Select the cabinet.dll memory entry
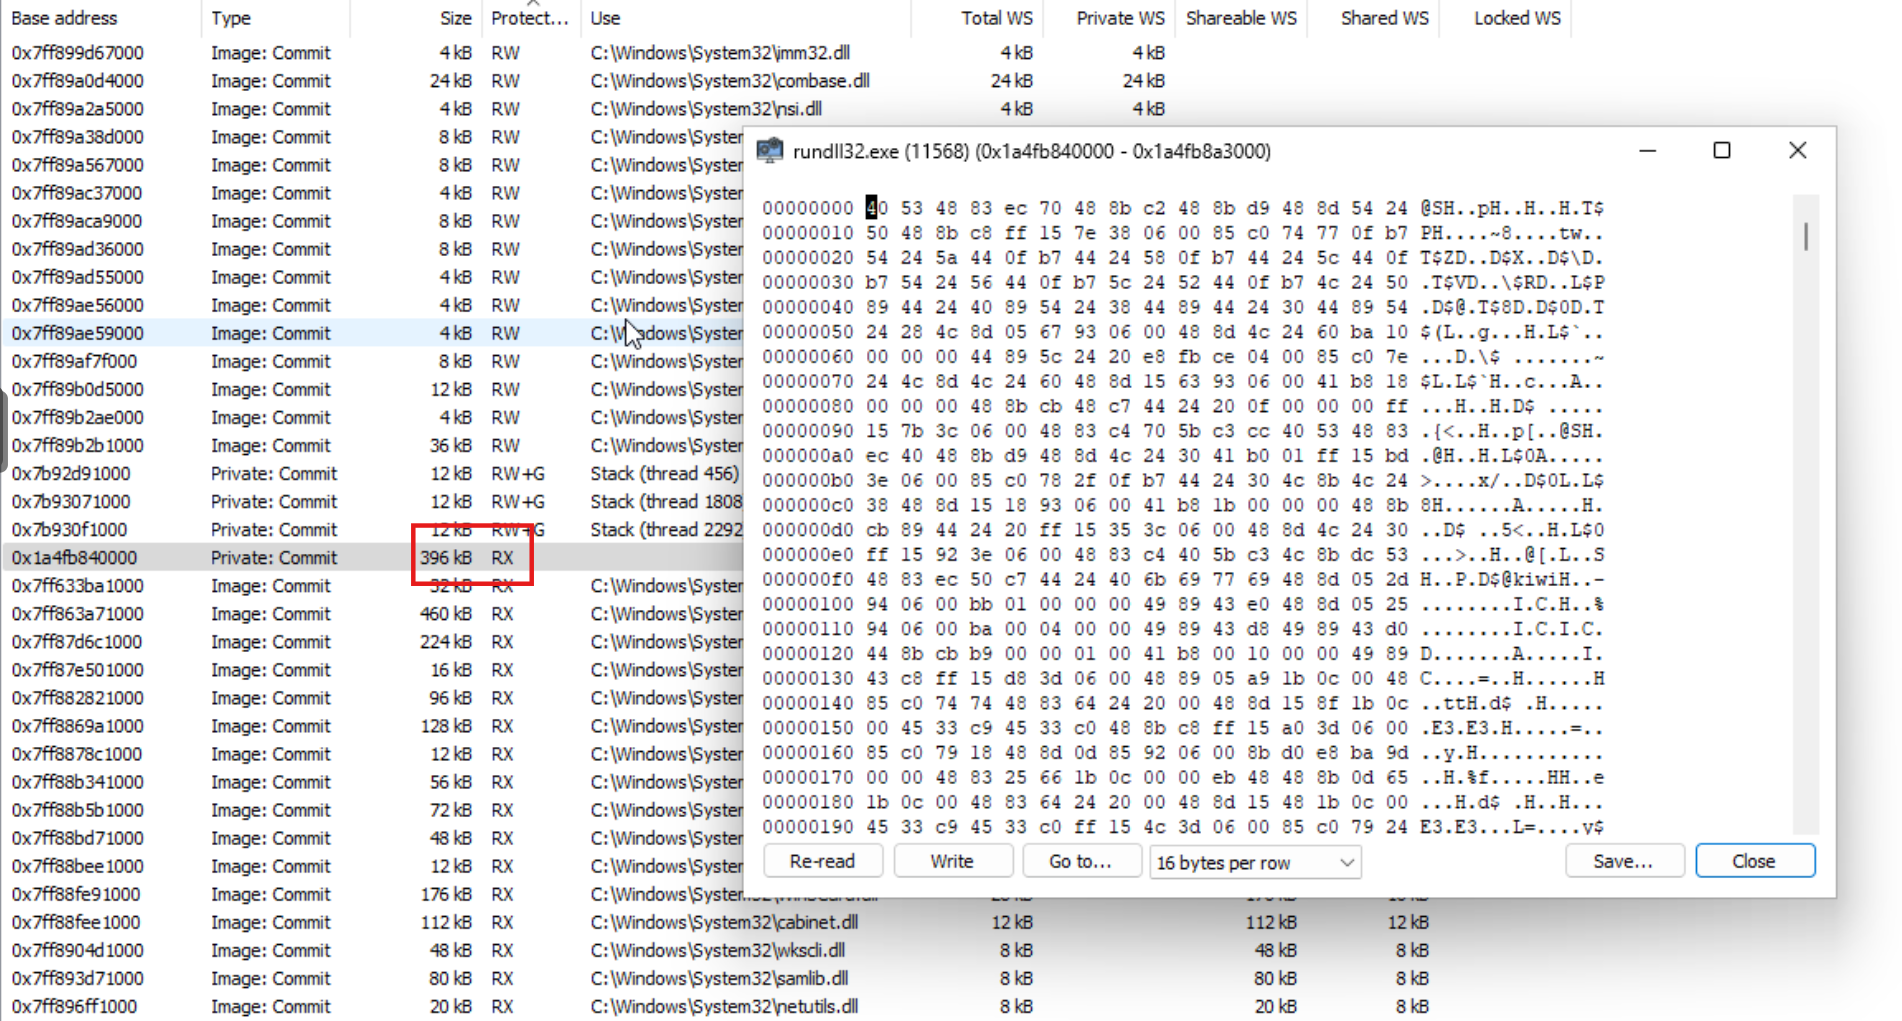The image size is (1902, 1021). coord(724,922)
